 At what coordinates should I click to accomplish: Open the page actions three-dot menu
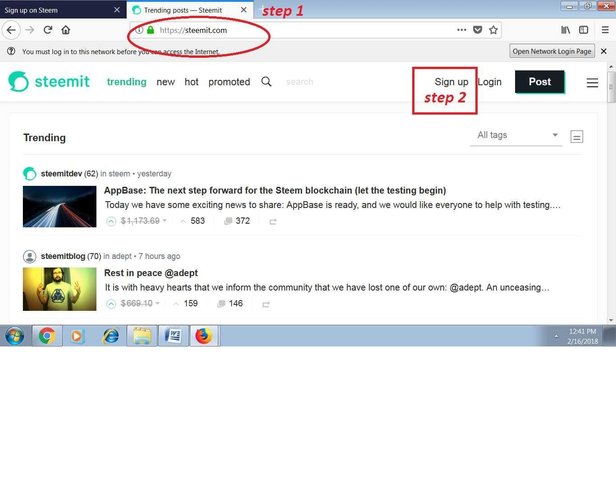click(x=462, y=30)
